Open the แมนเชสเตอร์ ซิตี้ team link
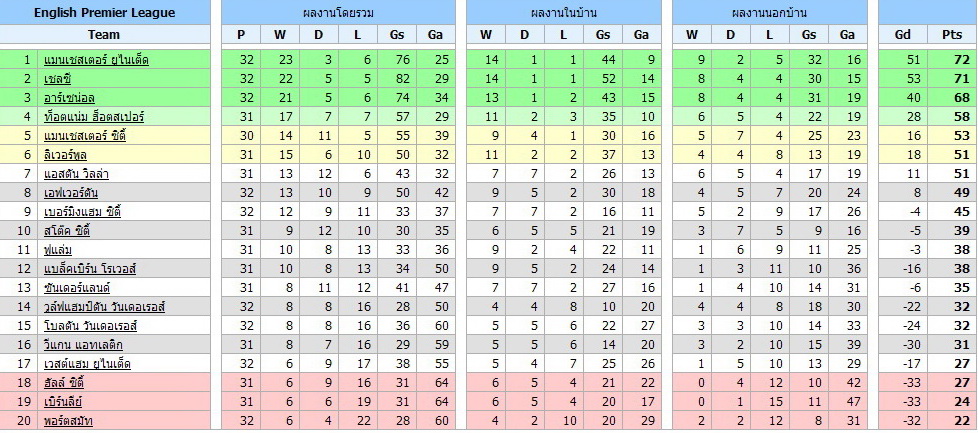 (85, 135)
